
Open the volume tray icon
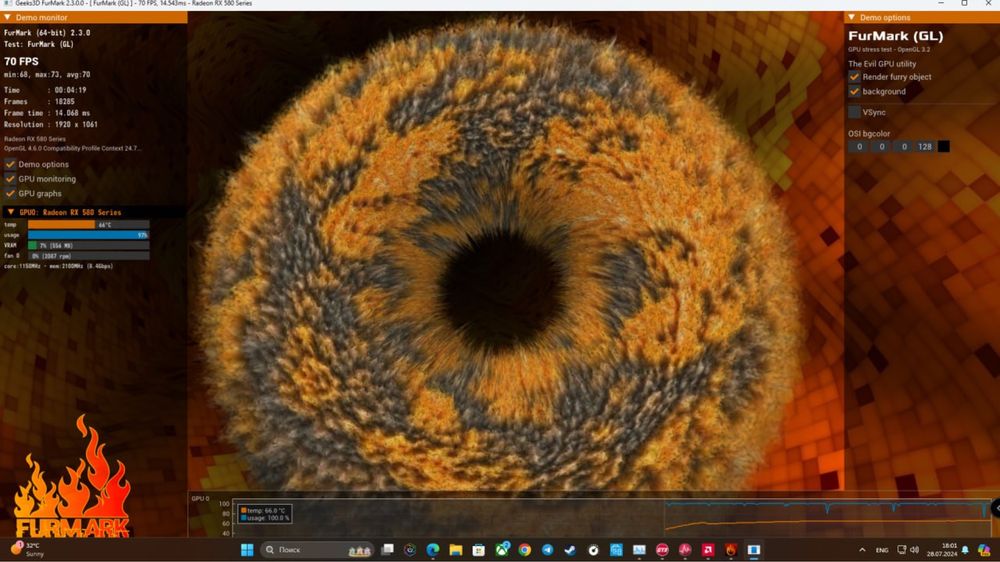[915, 549]
